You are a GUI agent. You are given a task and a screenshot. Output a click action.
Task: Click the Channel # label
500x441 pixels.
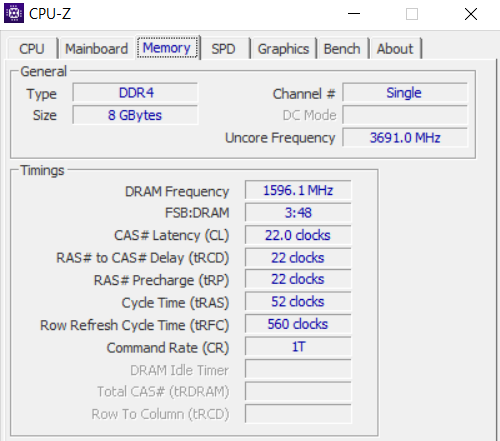304,94
